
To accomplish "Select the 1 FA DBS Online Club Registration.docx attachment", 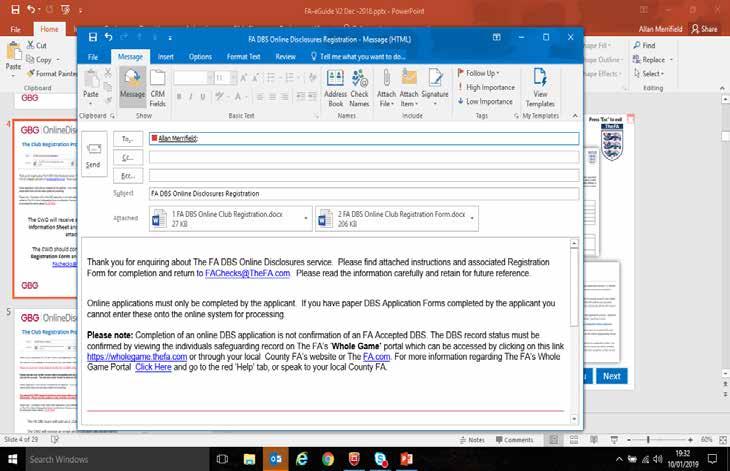I will coord(226,219).
